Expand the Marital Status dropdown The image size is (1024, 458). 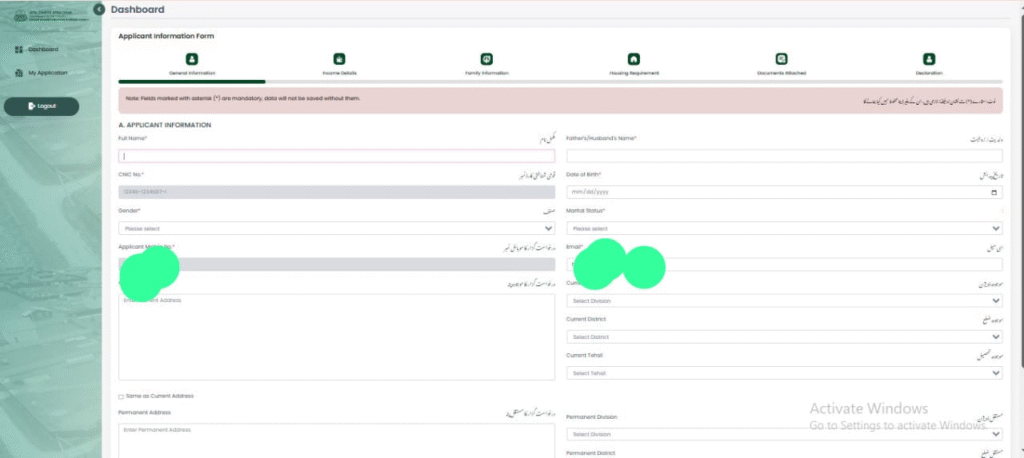(784, 228)
